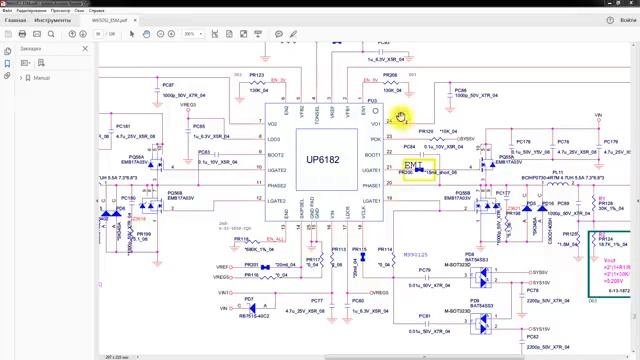Select the Manual bookmark entry
Screen dimensions: 640x360
click(41, 78)
